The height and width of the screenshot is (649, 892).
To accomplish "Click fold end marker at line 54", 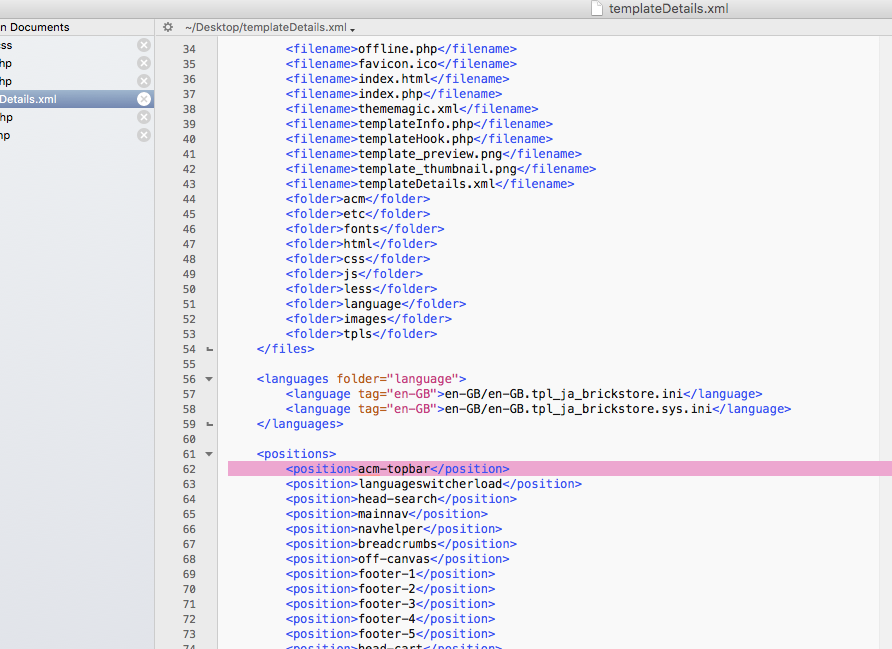I will click(x=209, y=349).
